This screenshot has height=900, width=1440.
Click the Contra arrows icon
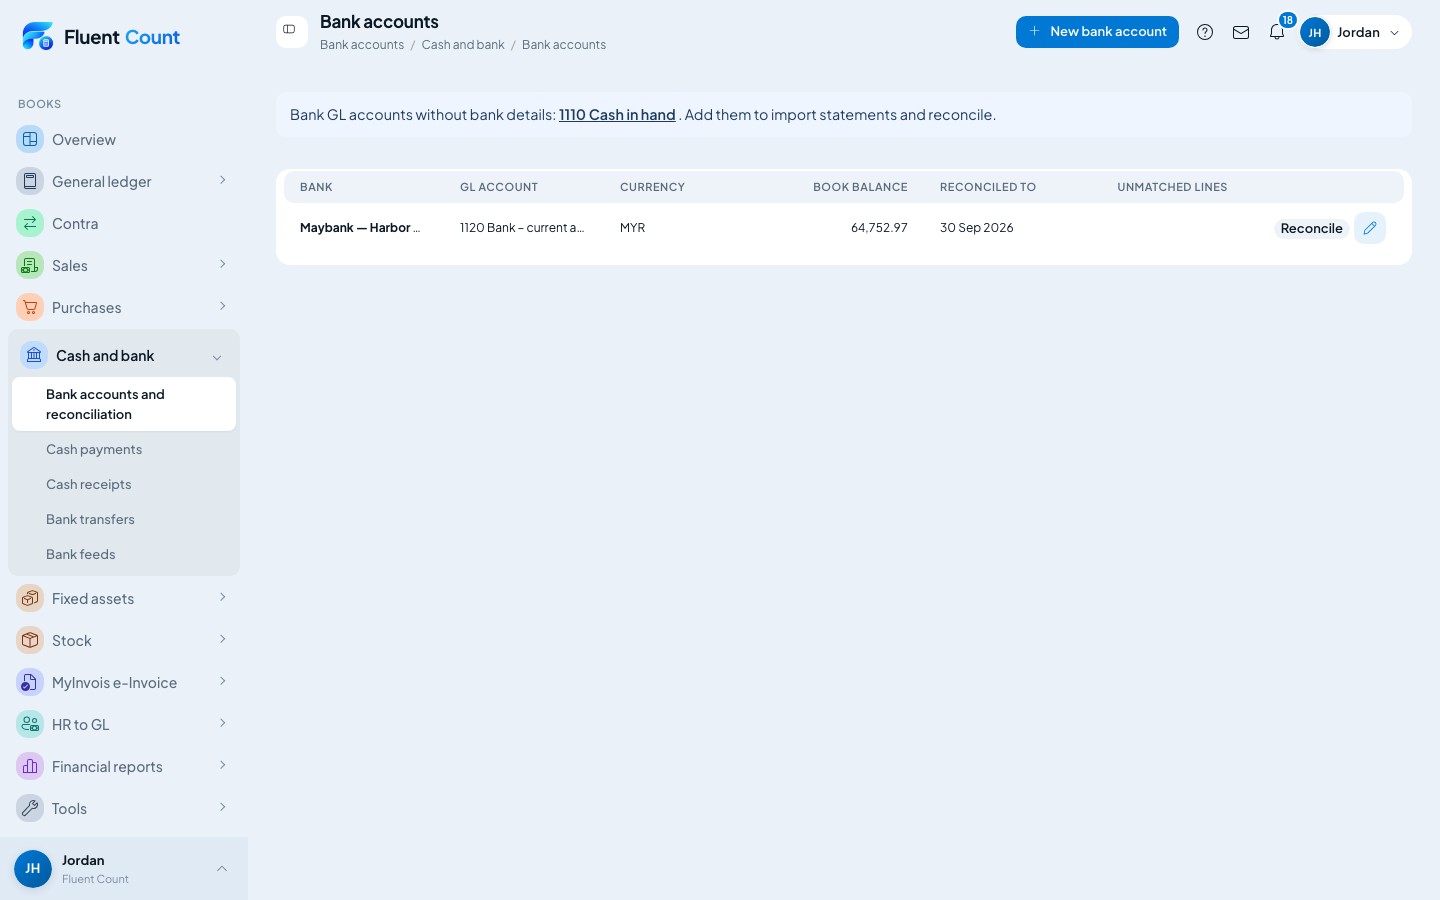coord(30,223)
